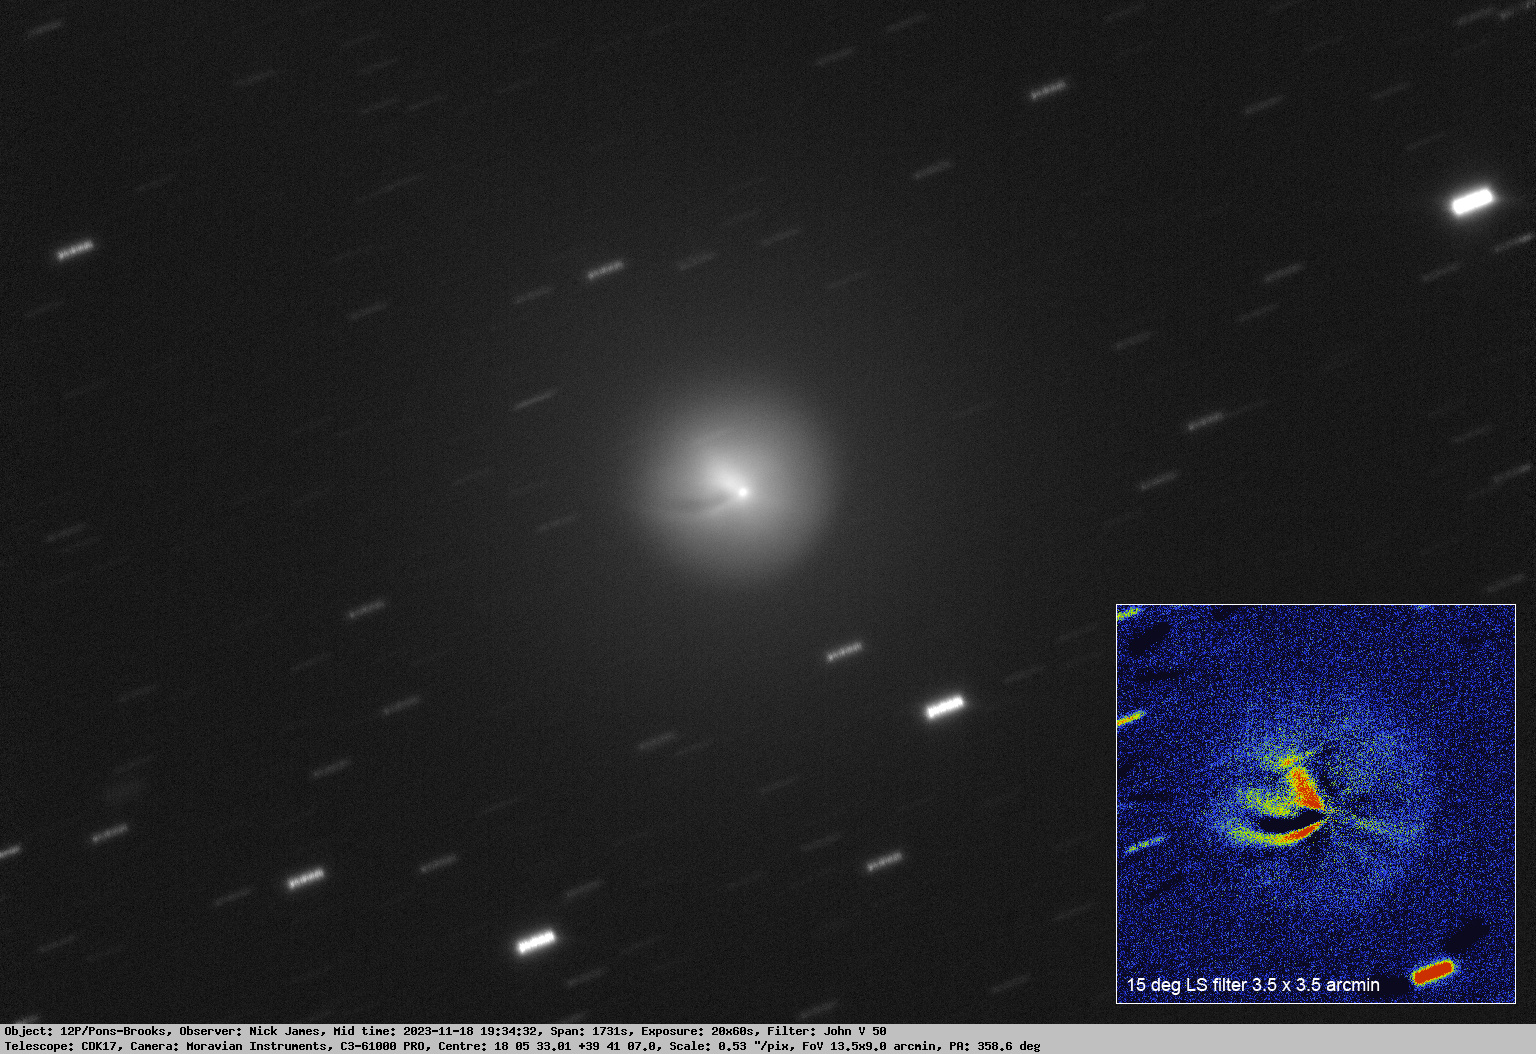Click the false-color inset image of the comet
This screenshot has height=1054, width=1536.
pyautogui.click(x=1316, y=804)
